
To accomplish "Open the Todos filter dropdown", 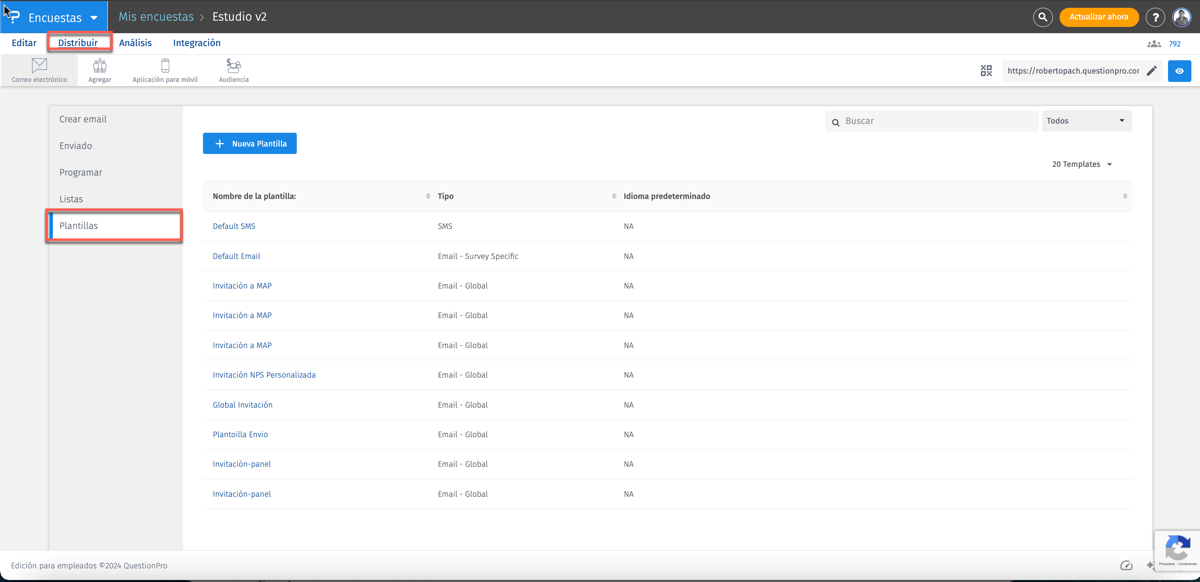I will [x=1086, y=121].
